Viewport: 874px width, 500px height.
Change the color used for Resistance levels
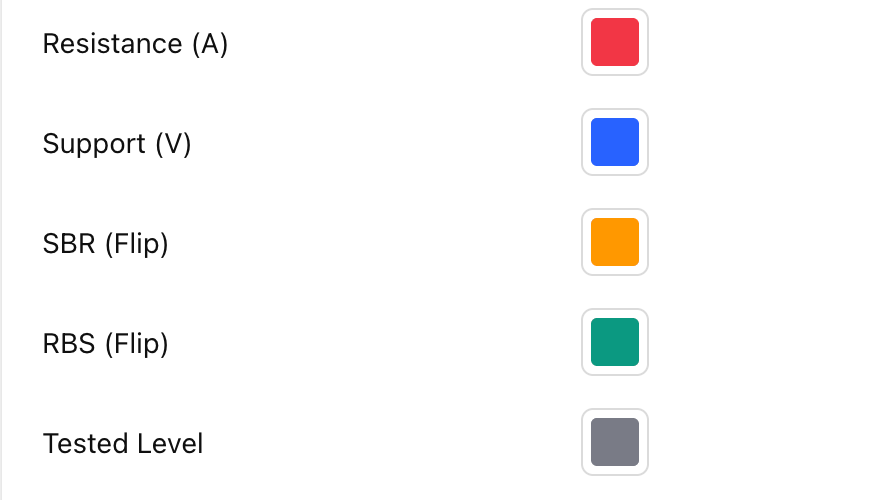(615, 42)
